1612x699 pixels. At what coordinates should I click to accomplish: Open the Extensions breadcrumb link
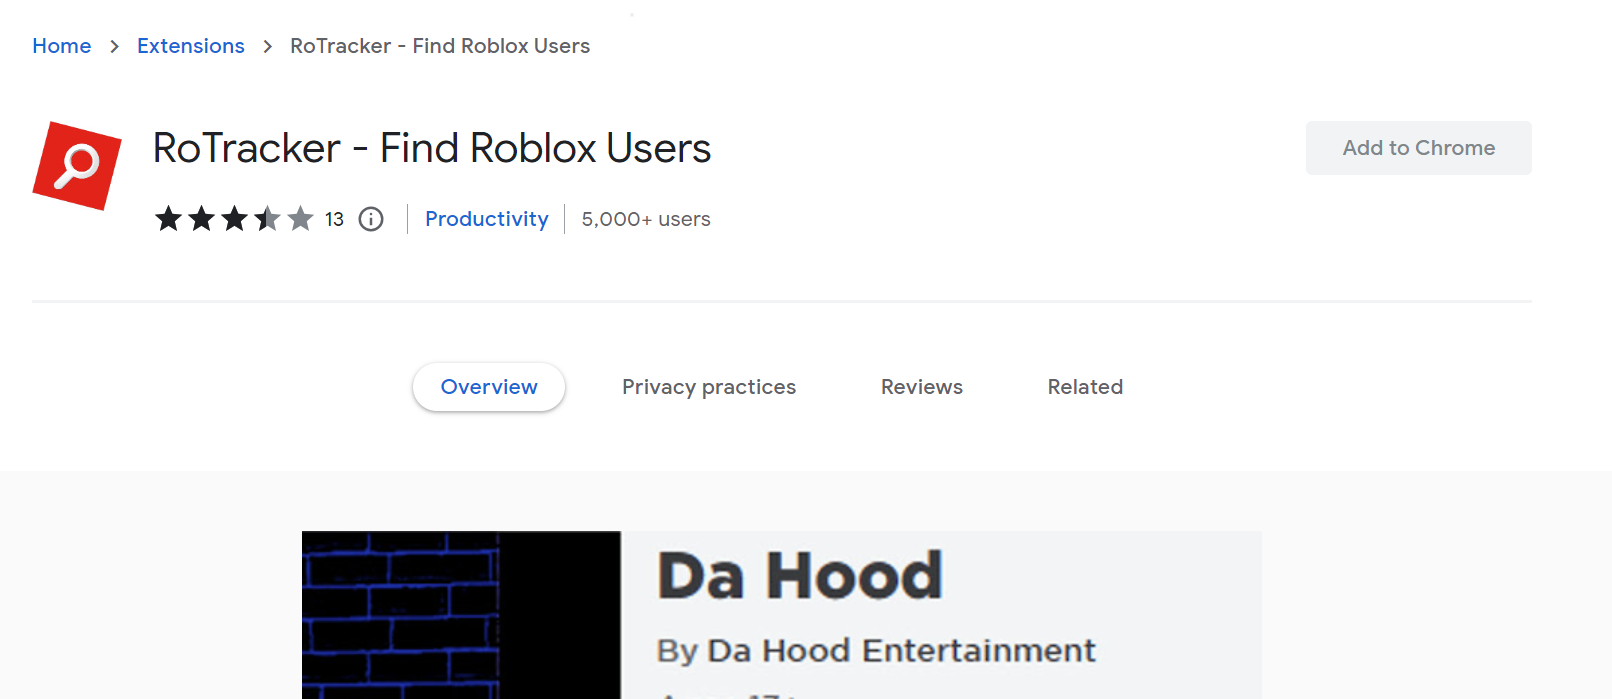[191, 46]
